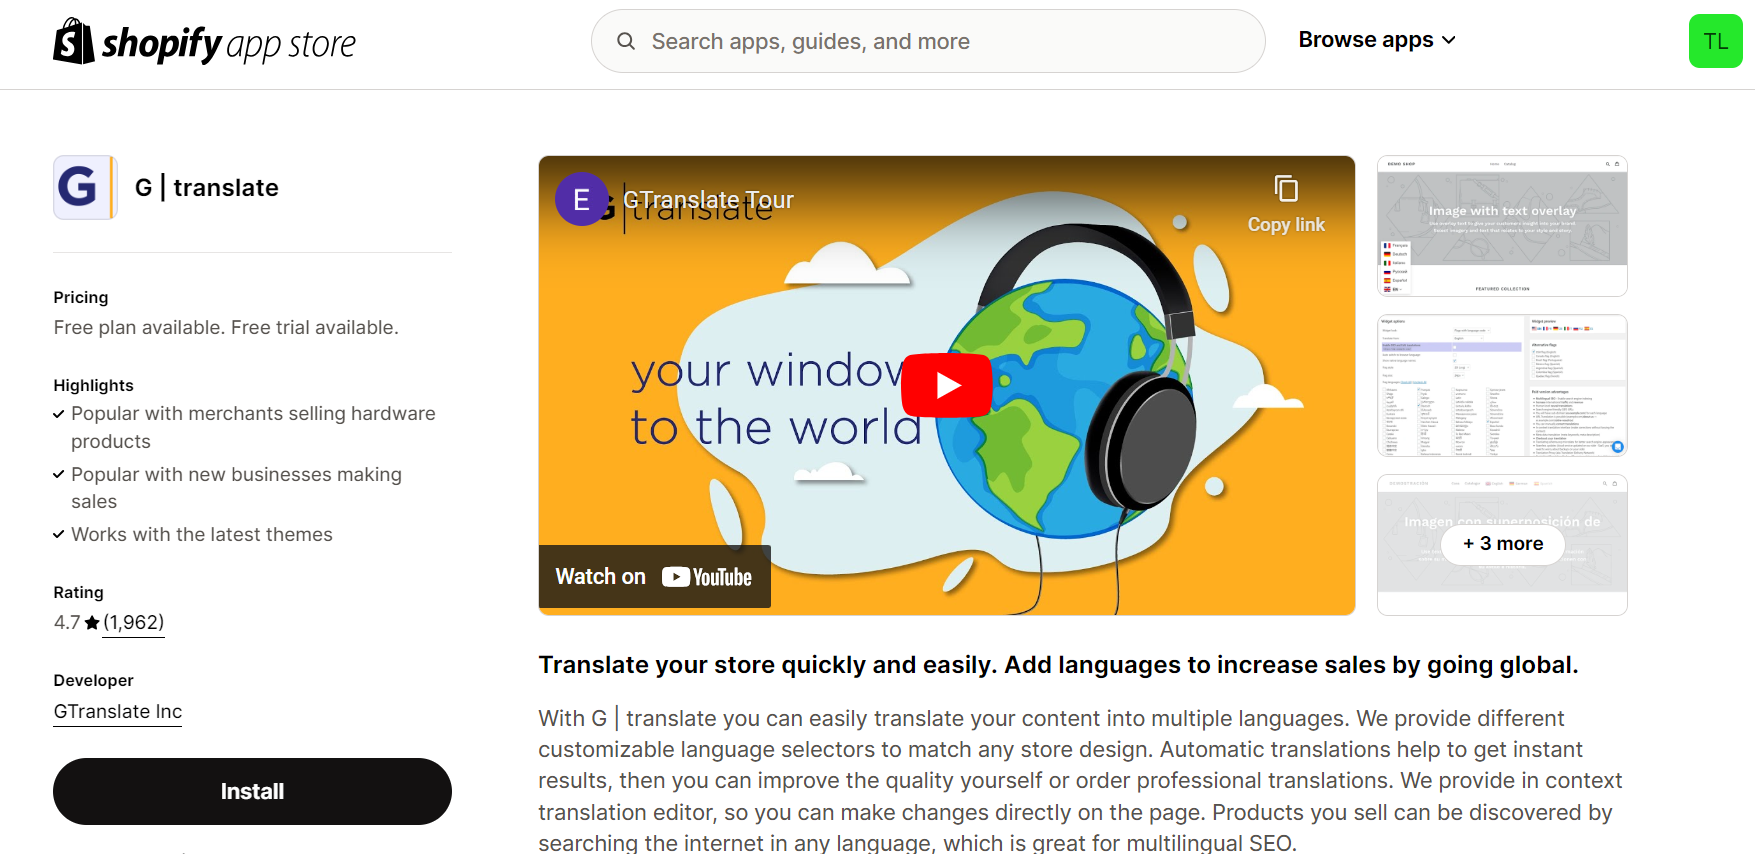Click the Shopify app store logo

click(x=204, y=42)
